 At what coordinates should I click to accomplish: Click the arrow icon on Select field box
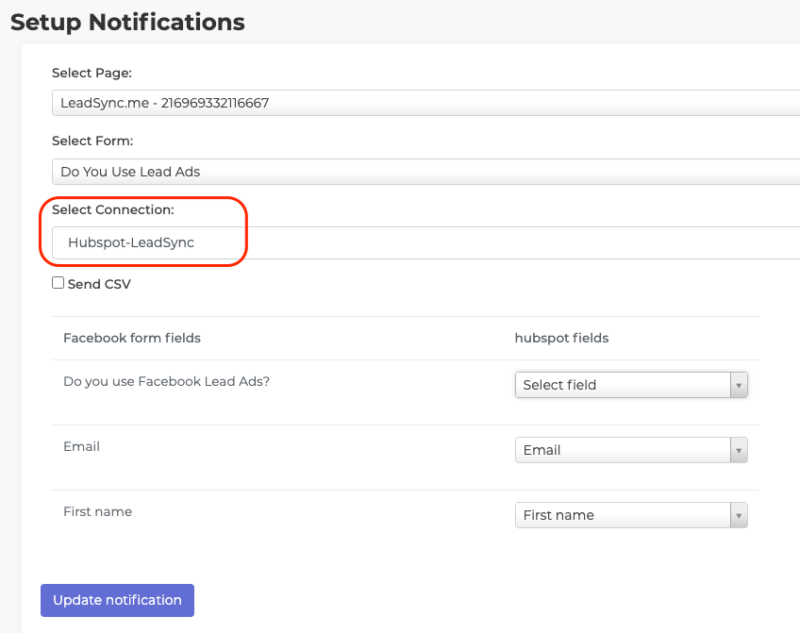coord(738,385)
